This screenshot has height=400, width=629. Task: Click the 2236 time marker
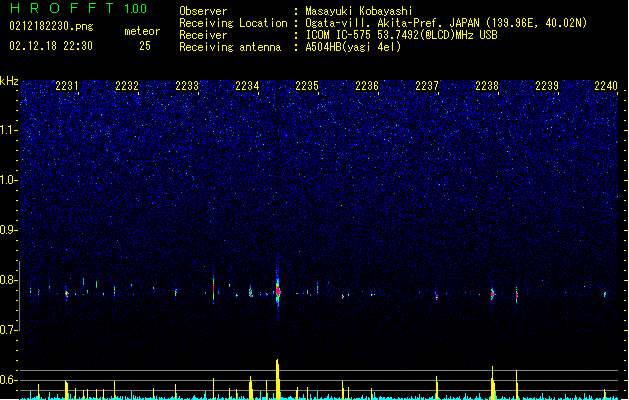(x=367, y=86)
